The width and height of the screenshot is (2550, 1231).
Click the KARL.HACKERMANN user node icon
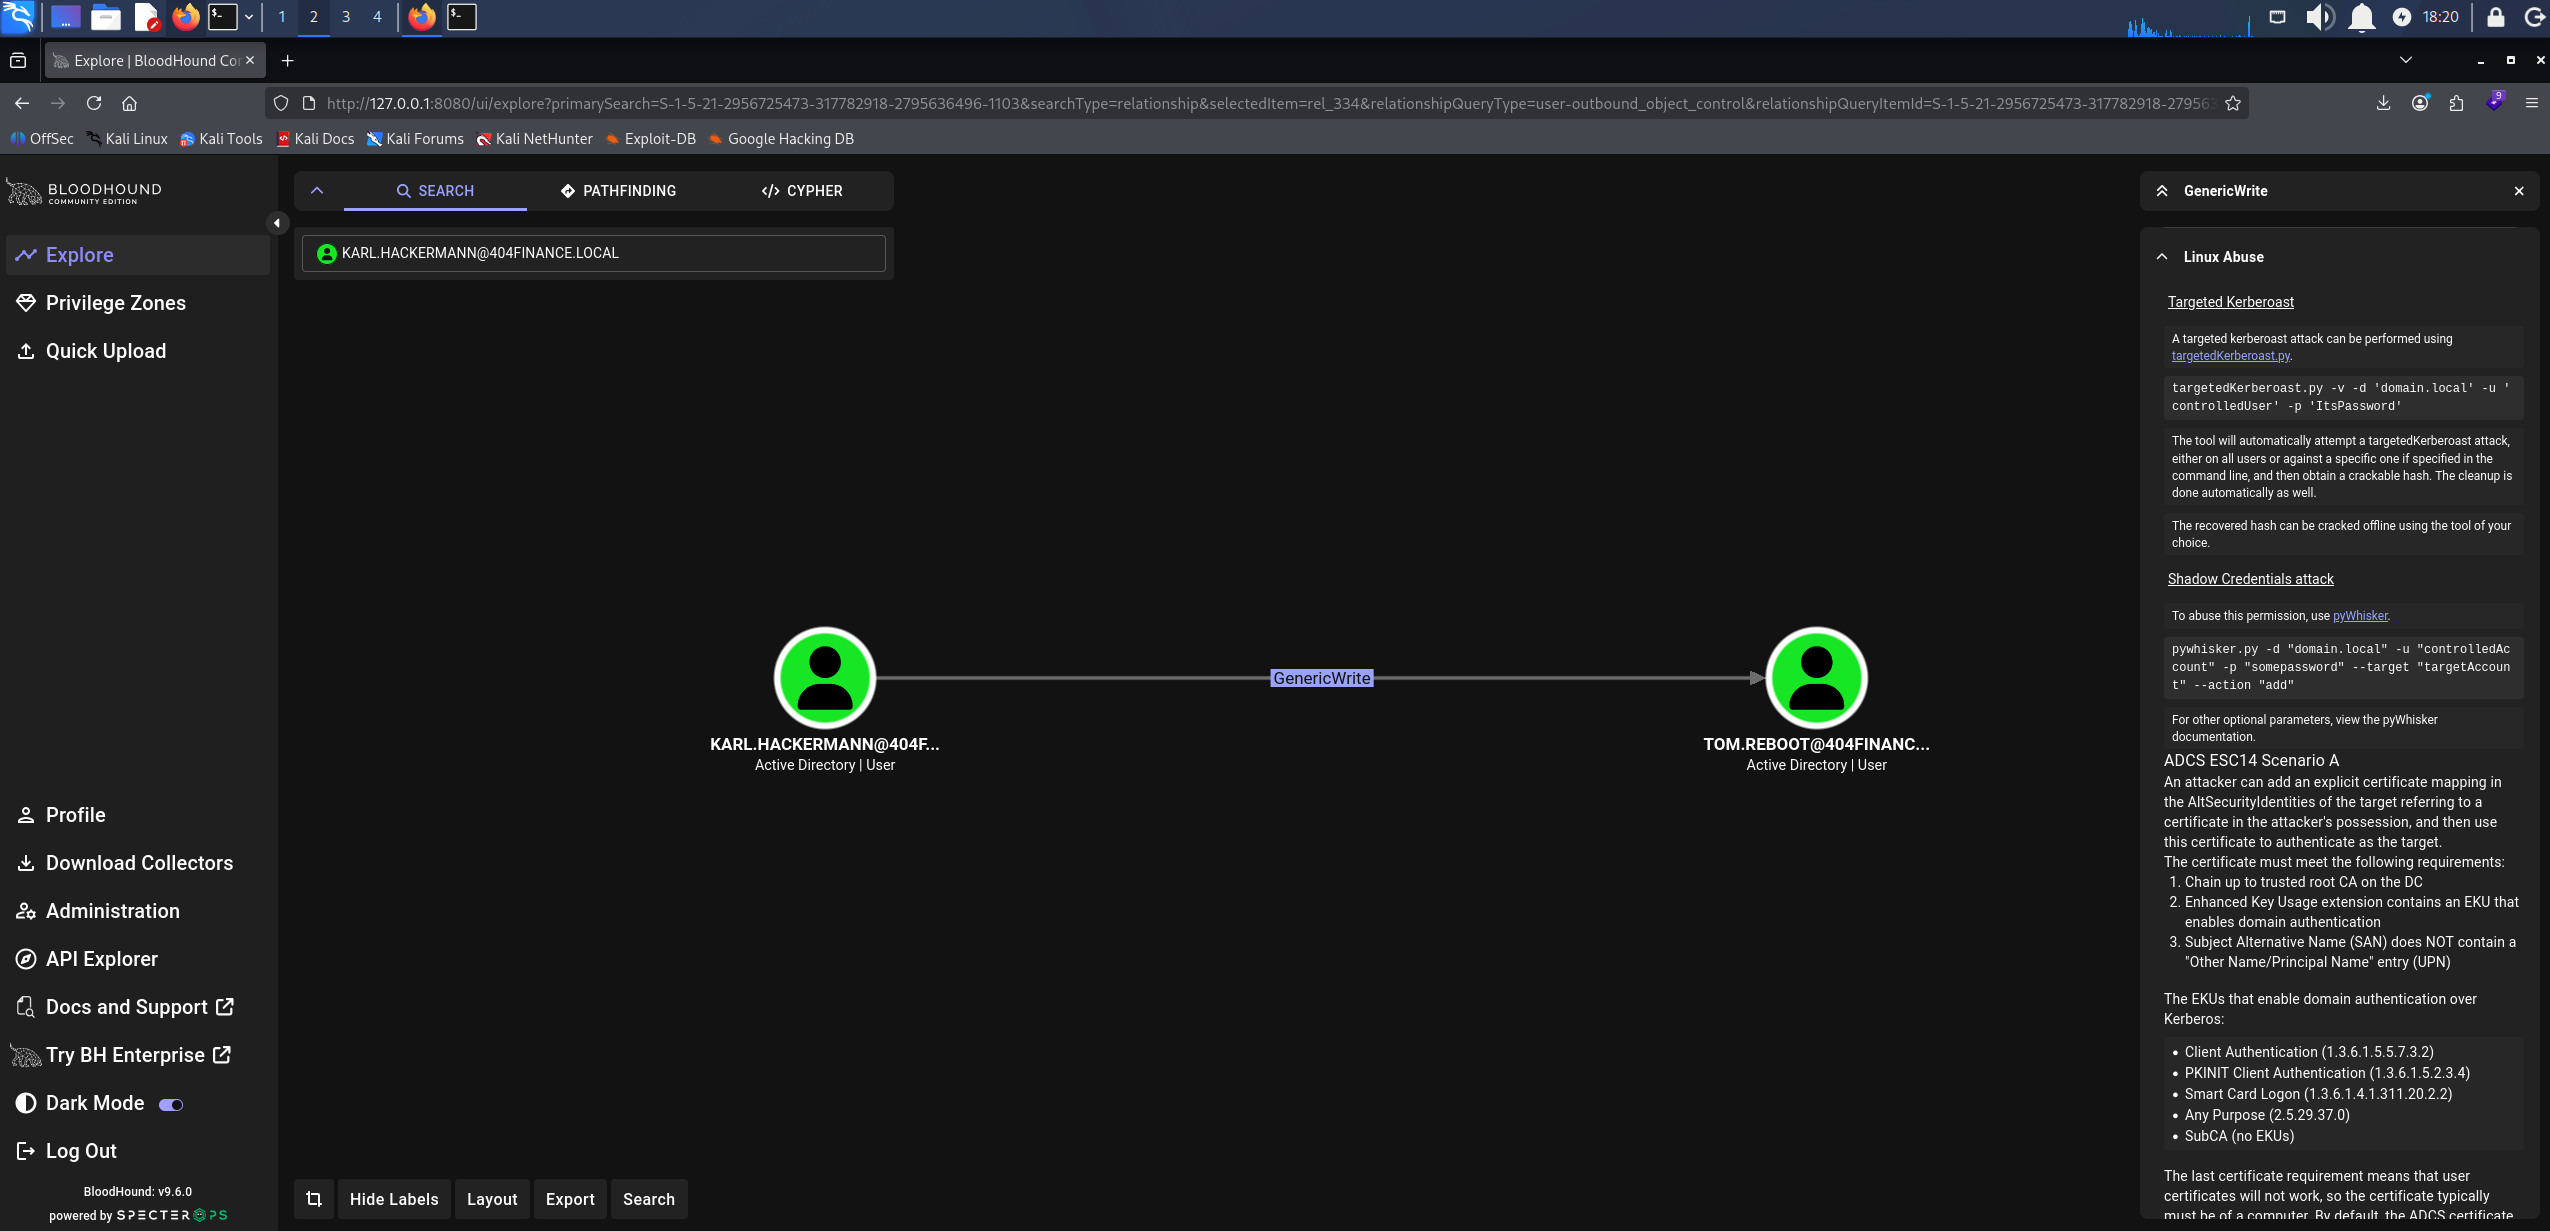click(x=825, y=677)
